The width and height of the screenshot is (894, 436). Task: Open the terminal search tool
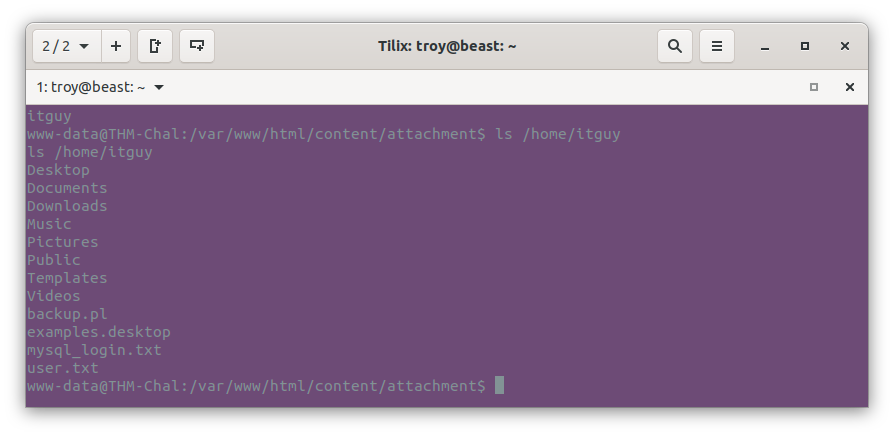coord(674,46)
